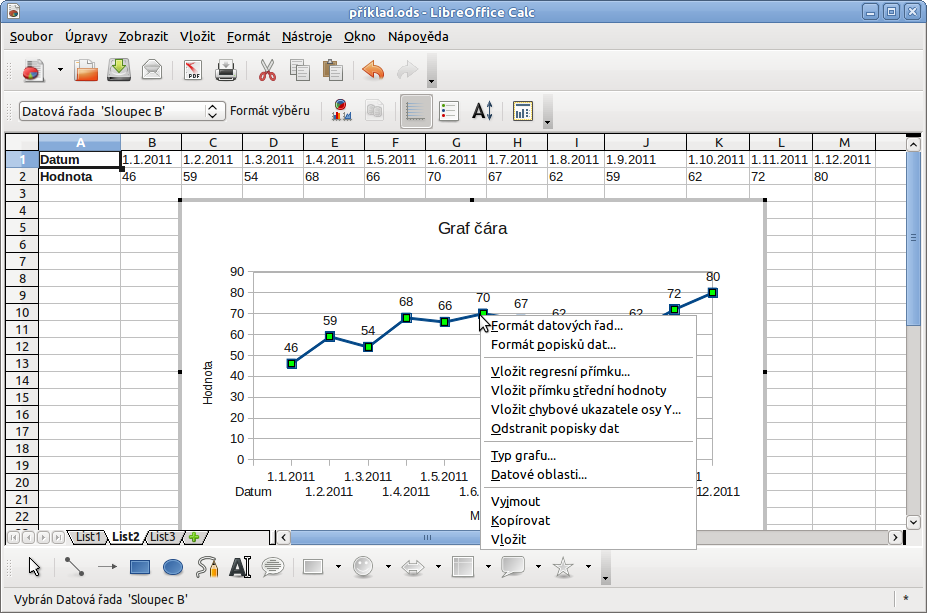
Task: Open the Open file folder icon
Action: click(86, 70)
